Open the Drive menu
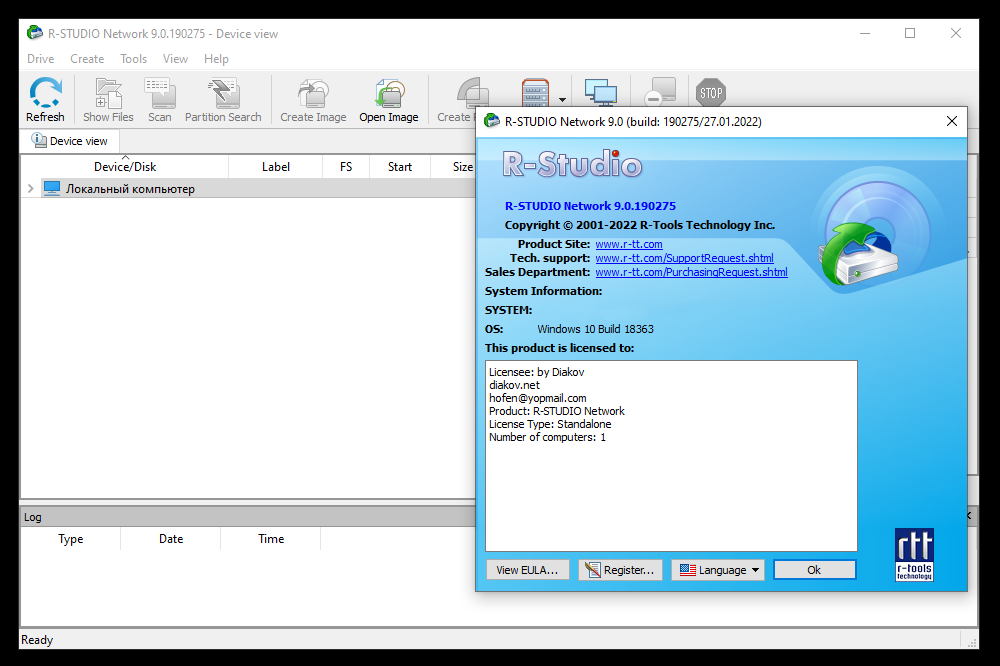Screen dimensions: 1000x666 [x=41, y=59]
